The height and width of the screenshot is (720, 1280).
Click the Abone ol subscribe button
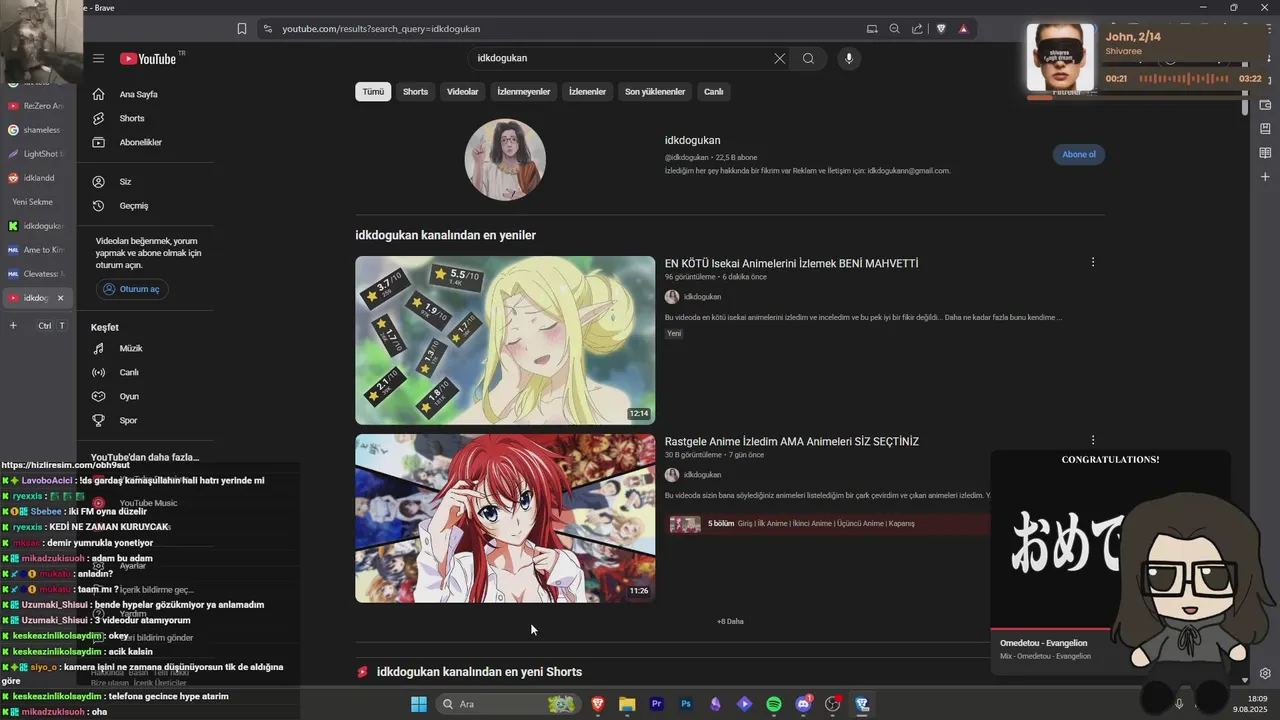(1078, 154)
